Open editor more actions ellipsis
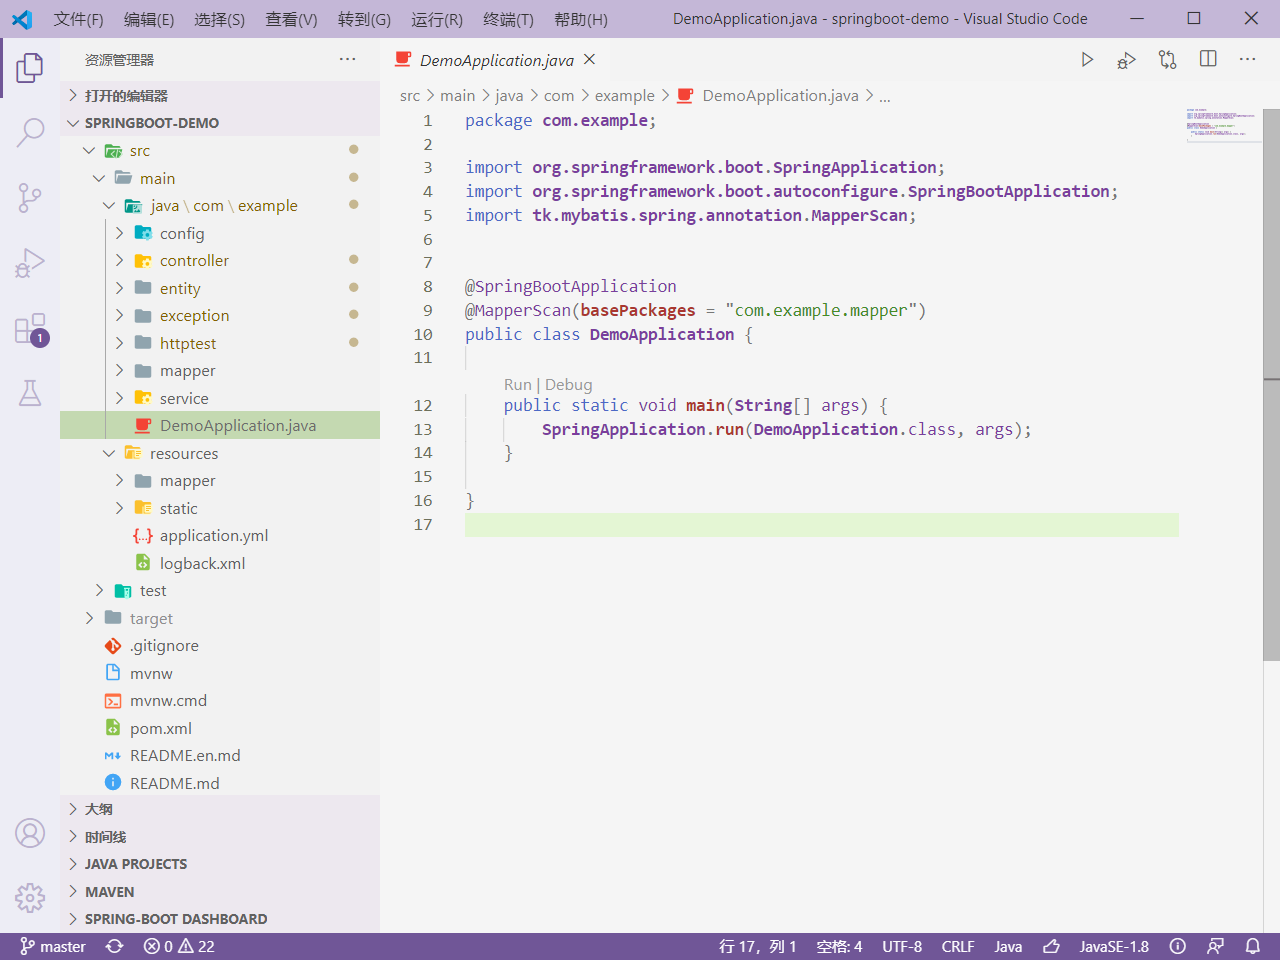 pyautogui.click(x=1247, y=59)
